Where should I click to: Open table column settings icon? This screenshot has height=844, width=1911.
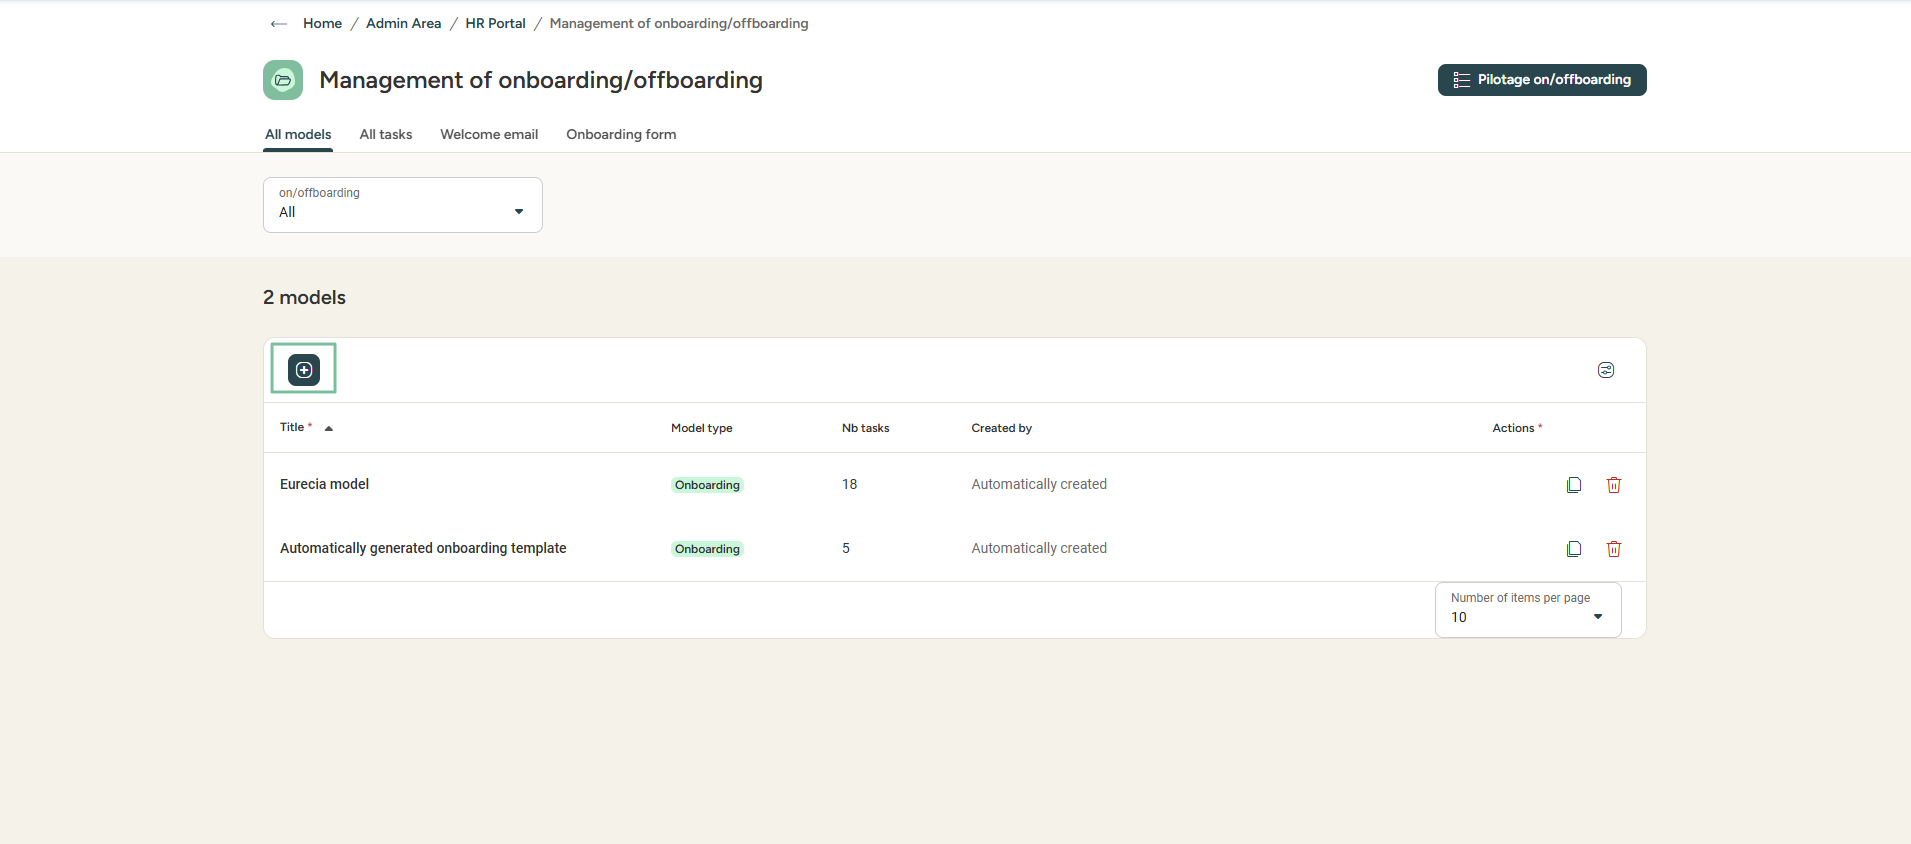coord(1605,370)
